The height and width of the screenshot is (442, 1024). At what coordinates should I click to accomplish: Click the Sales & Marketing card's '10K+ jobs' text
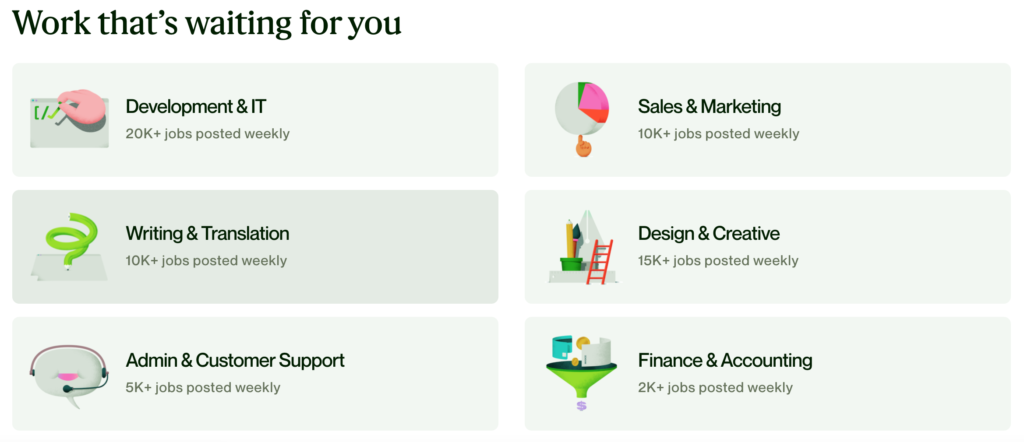pyautogui.click(x=718, y=134)
